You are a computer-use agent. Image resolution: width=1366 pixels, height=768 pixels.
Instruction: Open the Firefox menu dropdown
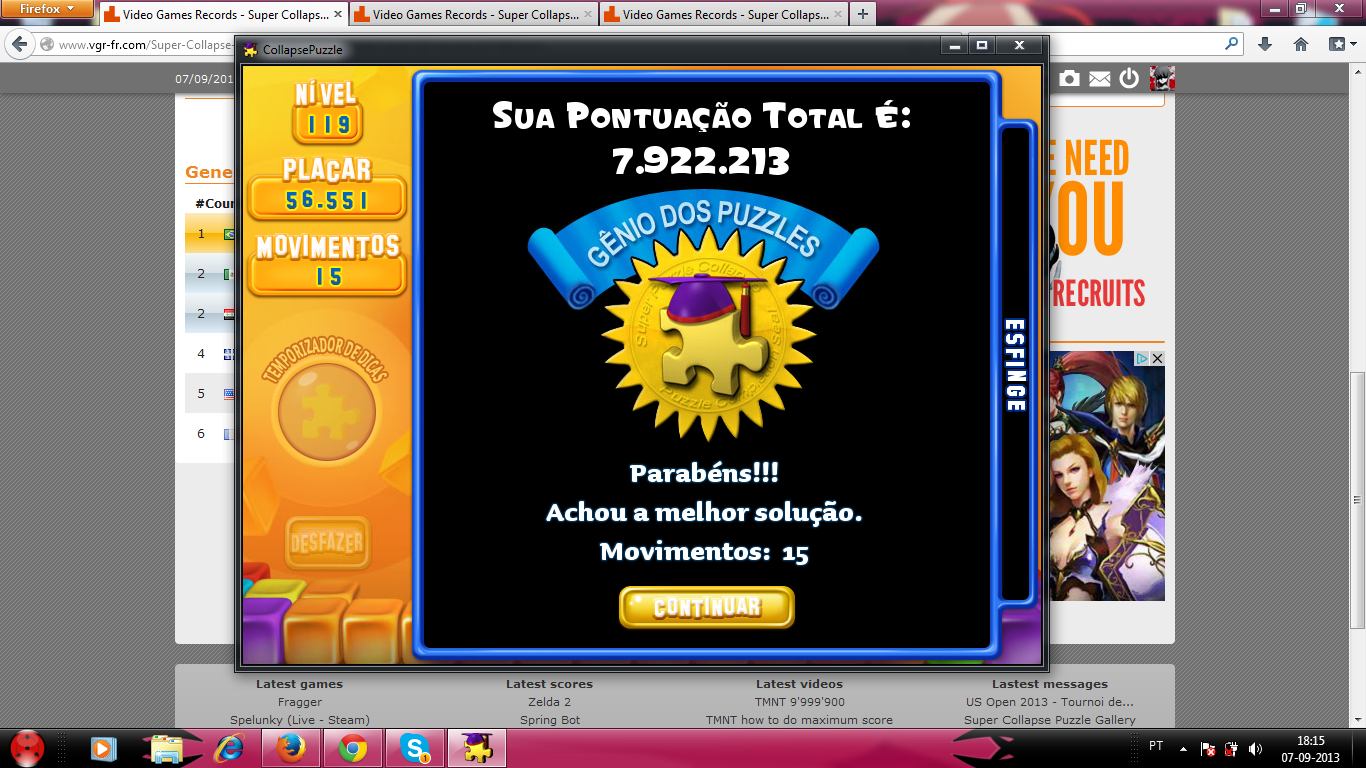tap(47, 9)
